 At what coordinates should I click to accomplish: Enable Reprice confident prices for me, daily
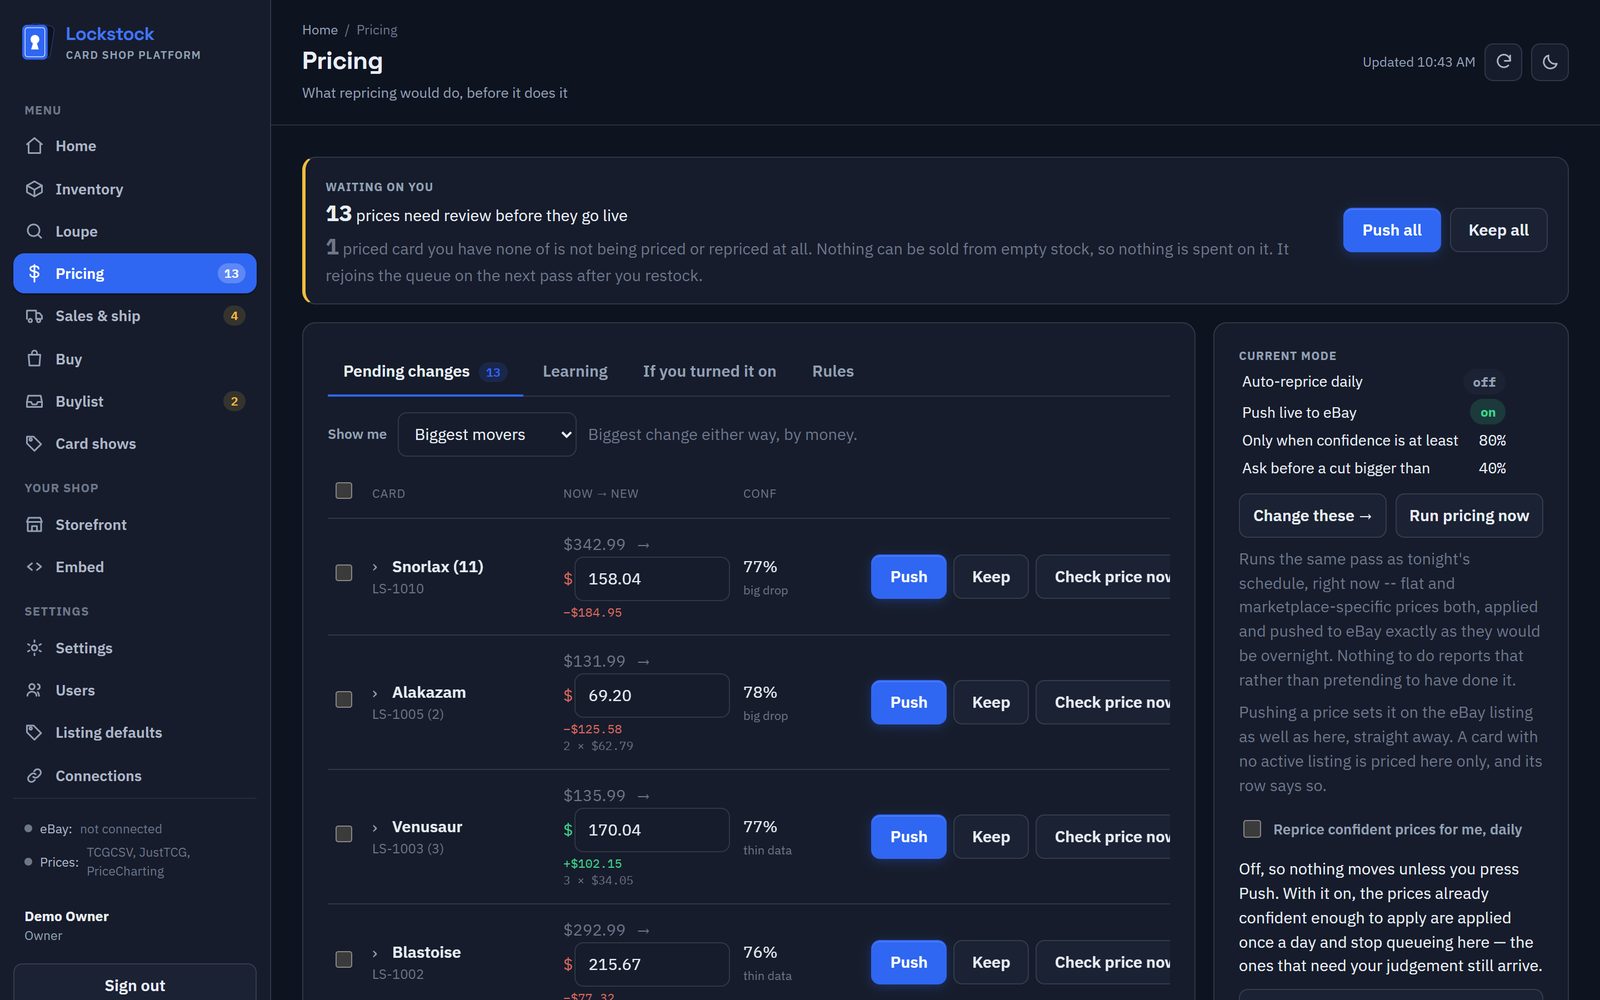point(1252,829)
